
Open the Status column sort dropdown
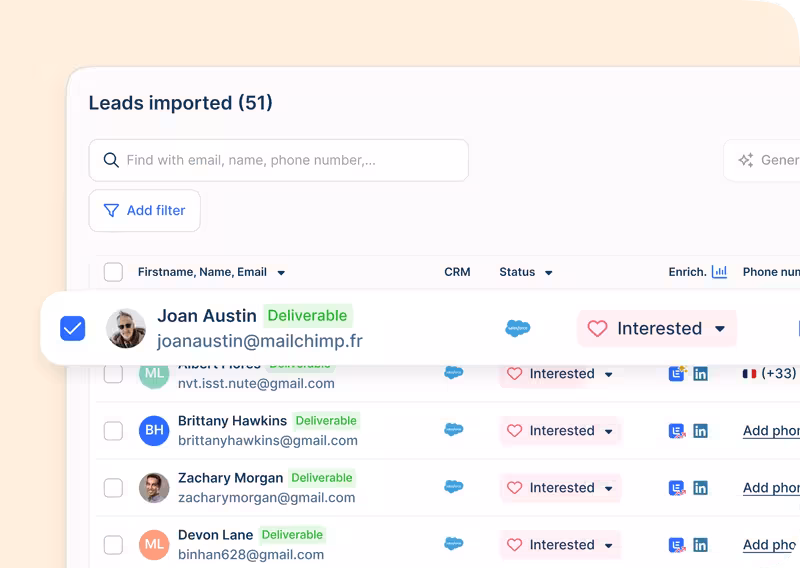click(548, 273)
